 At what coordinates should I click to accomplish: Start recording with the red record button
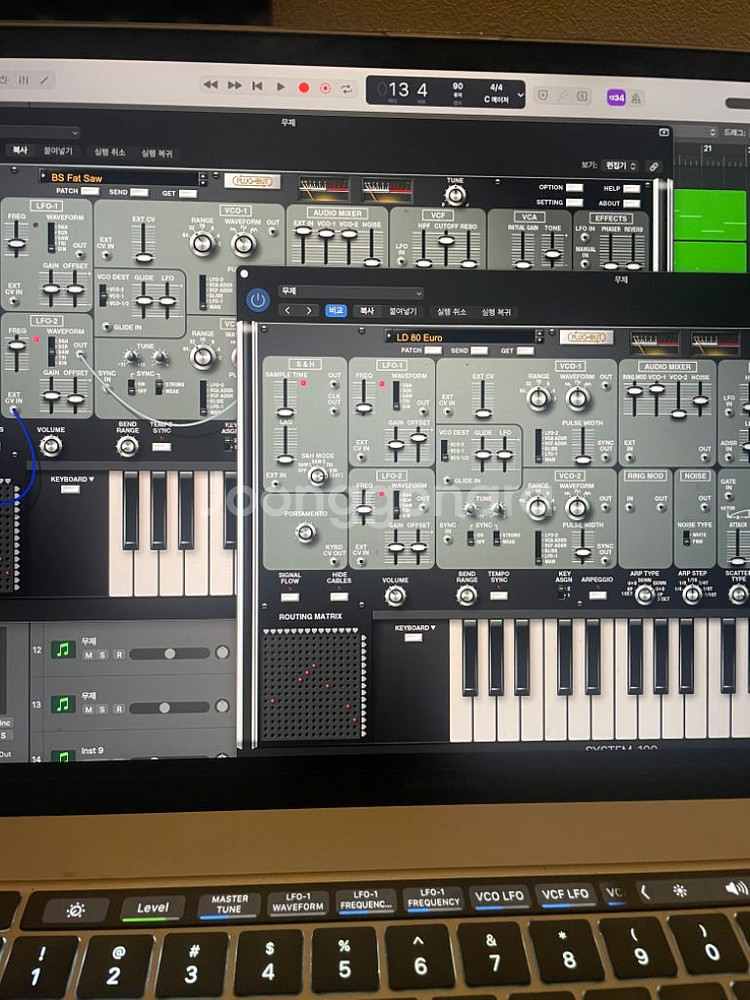[x=304, y=87]
